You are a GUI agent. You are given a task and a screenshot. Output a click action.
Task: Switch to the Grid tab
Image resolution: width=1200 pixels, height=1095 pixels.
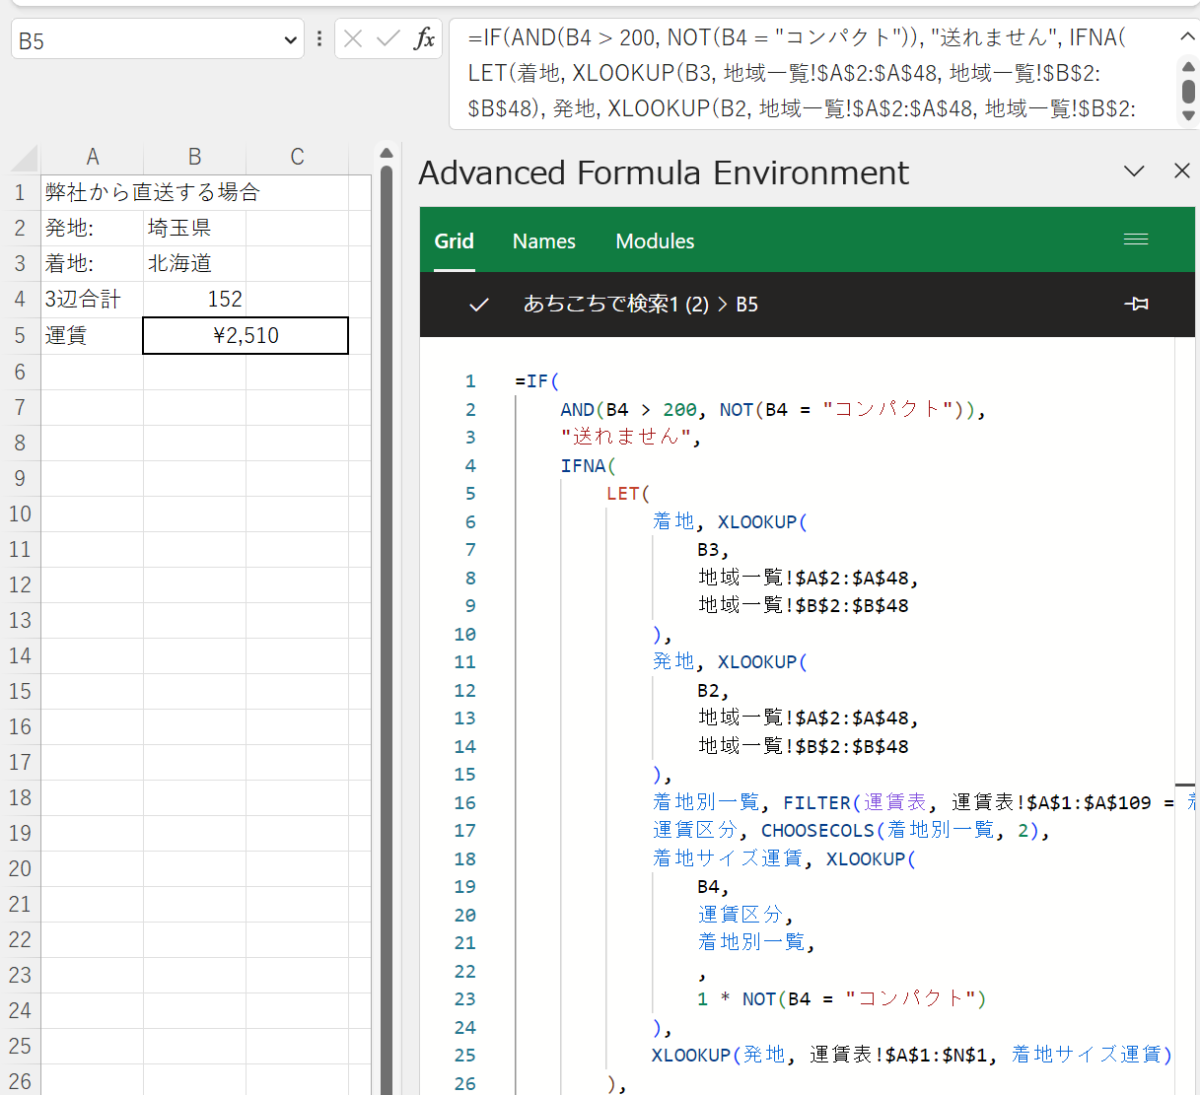pos(454,241)
